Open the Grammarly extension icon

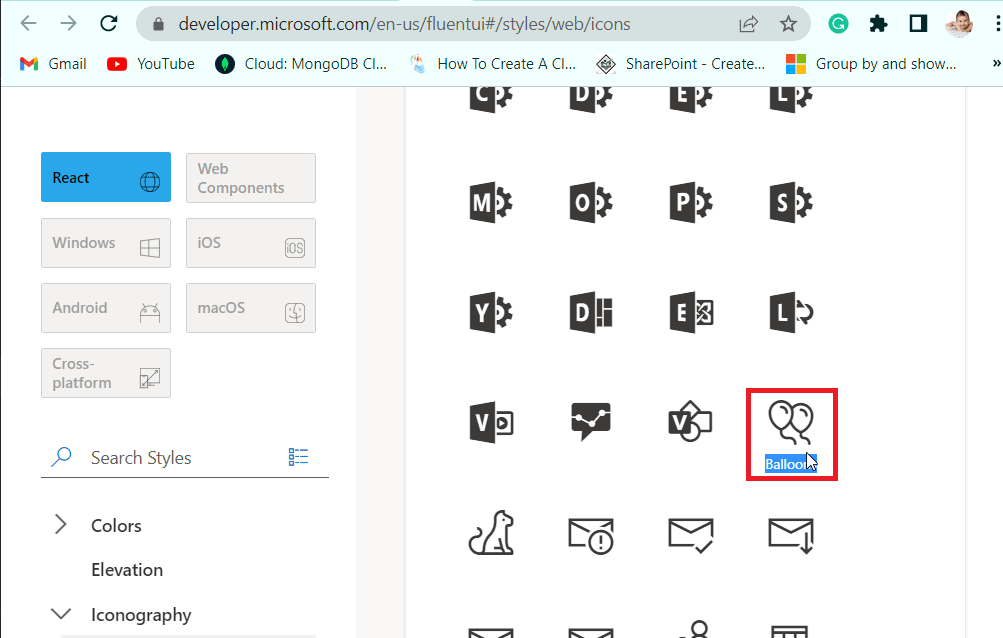[838, 24]
